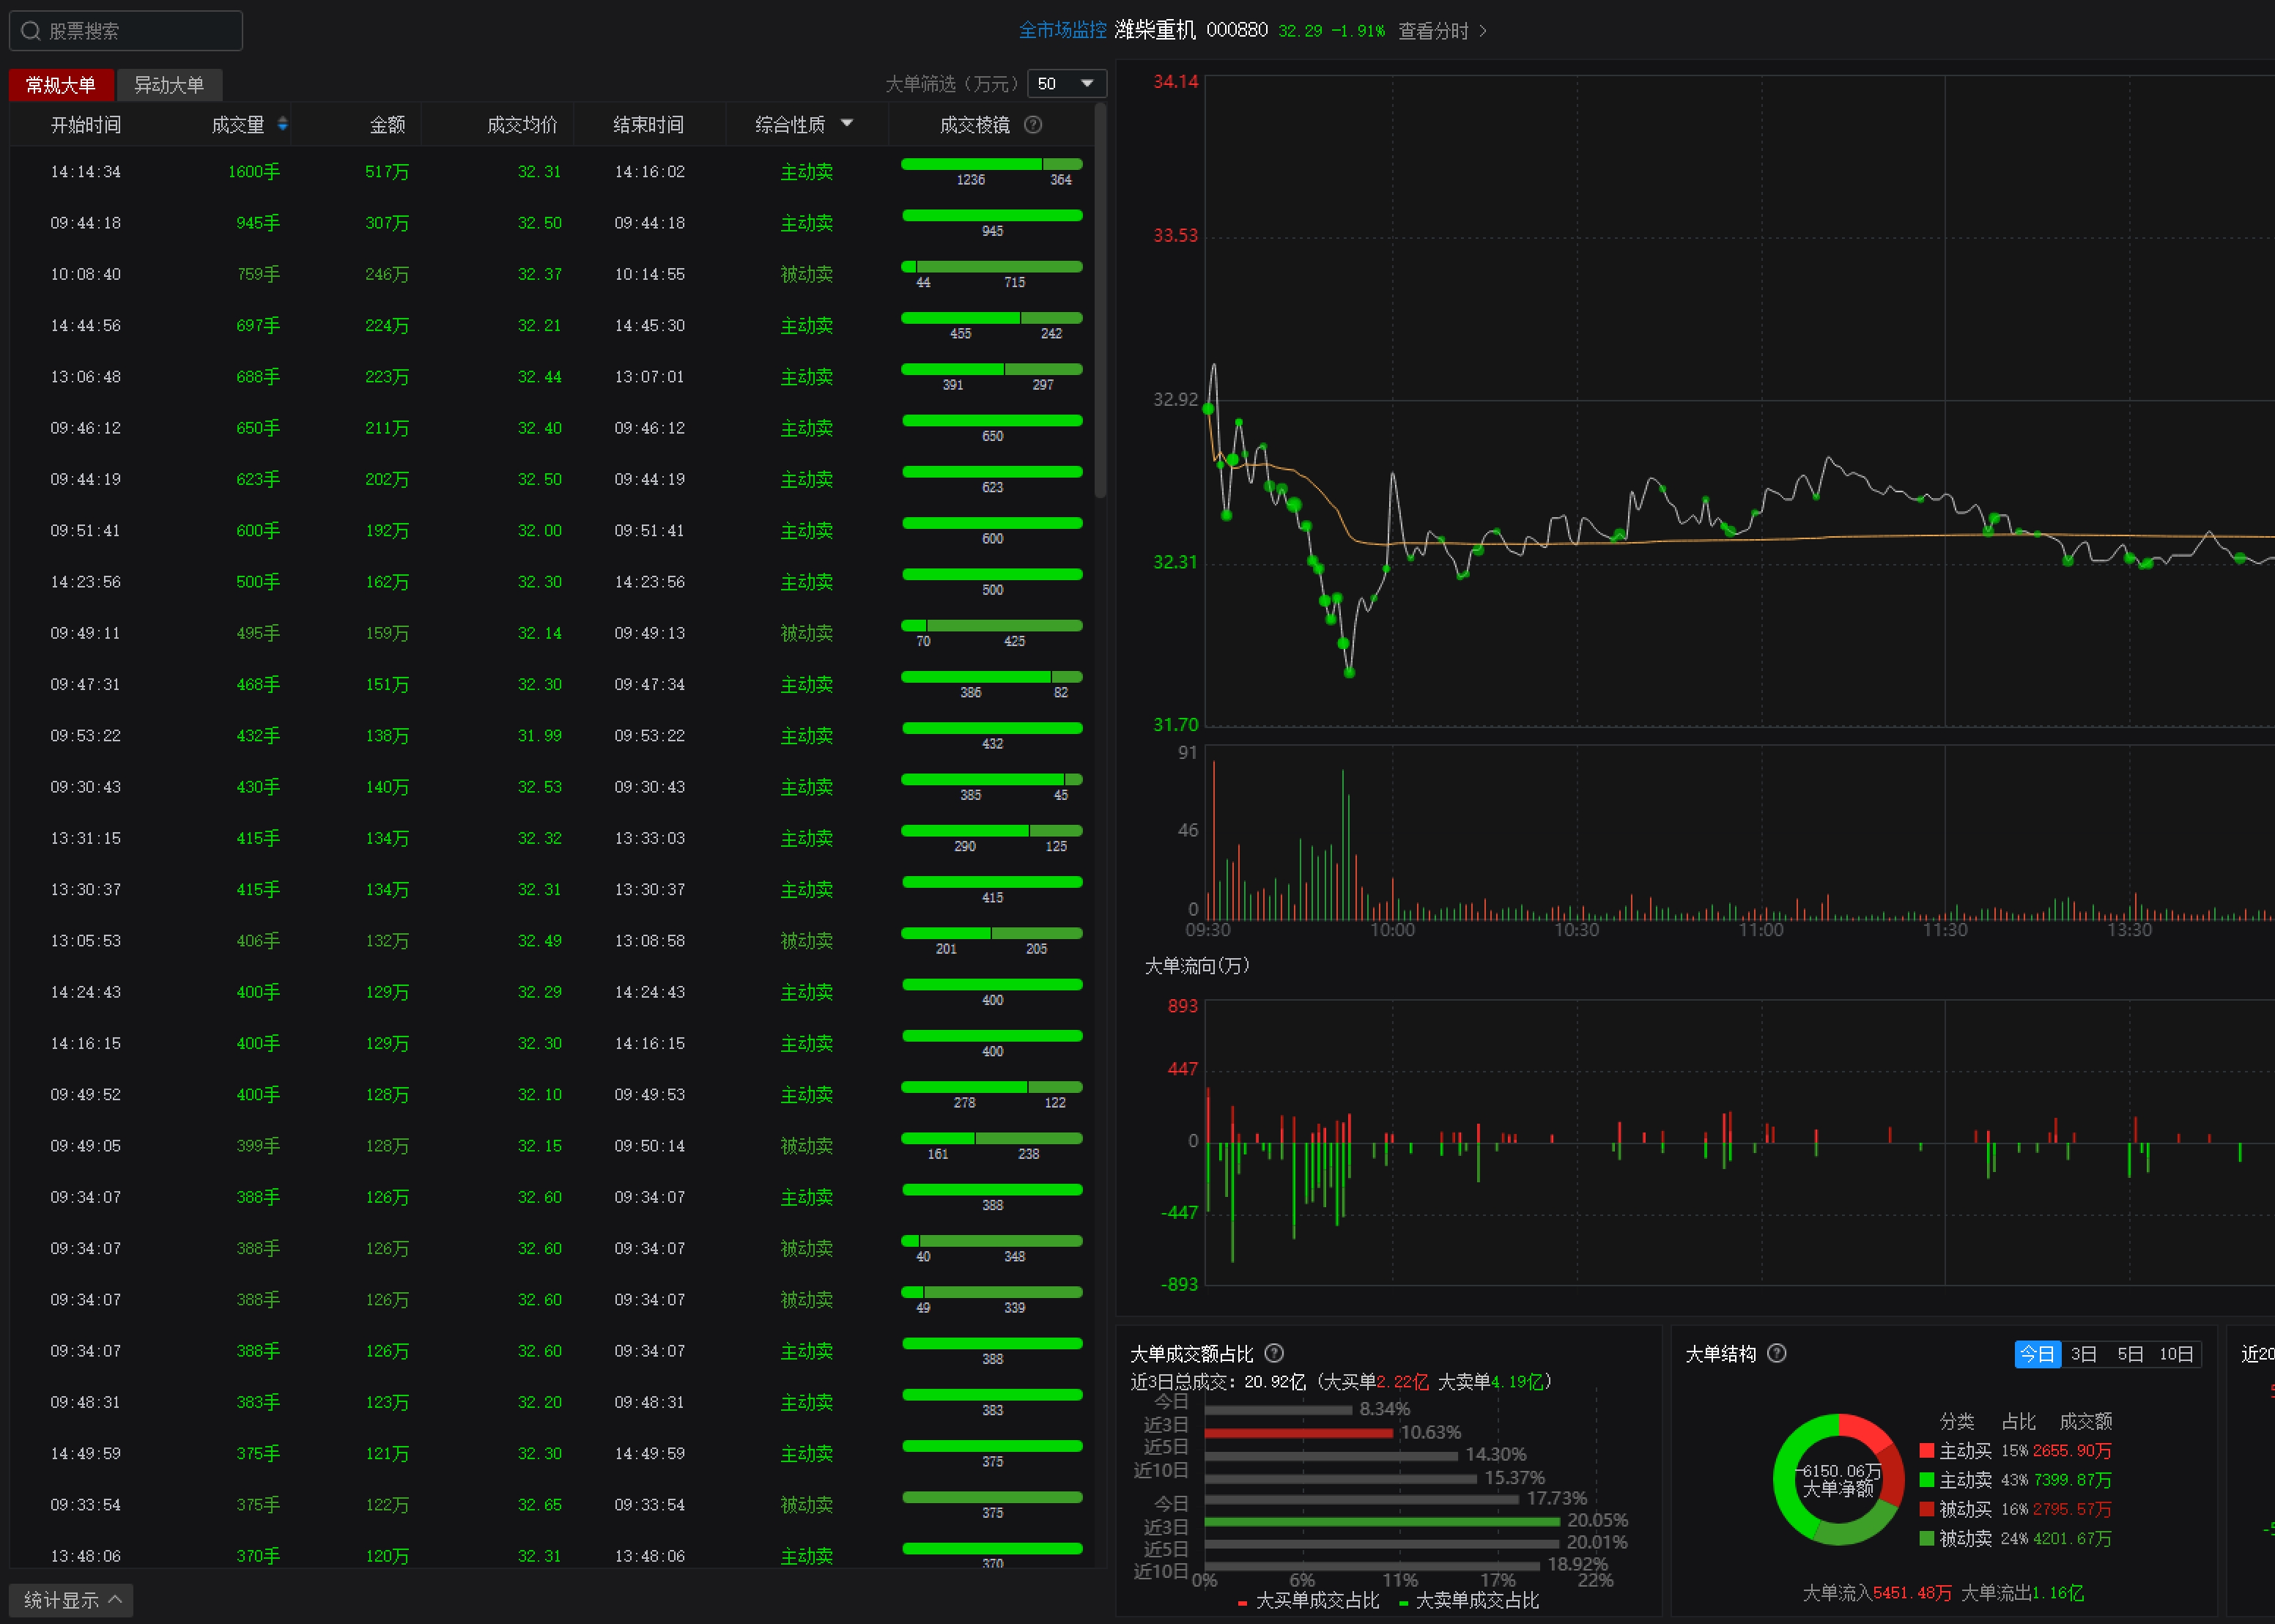Expand 统计显示 panel at bottom left
The width and height of the screenshot is (2275, 1624).
[71, 1599]
